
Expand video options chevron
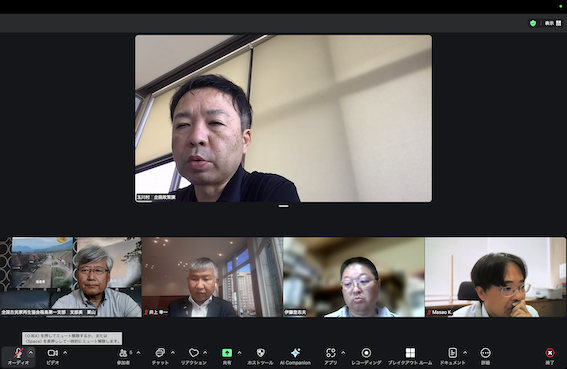pos(65,352)
